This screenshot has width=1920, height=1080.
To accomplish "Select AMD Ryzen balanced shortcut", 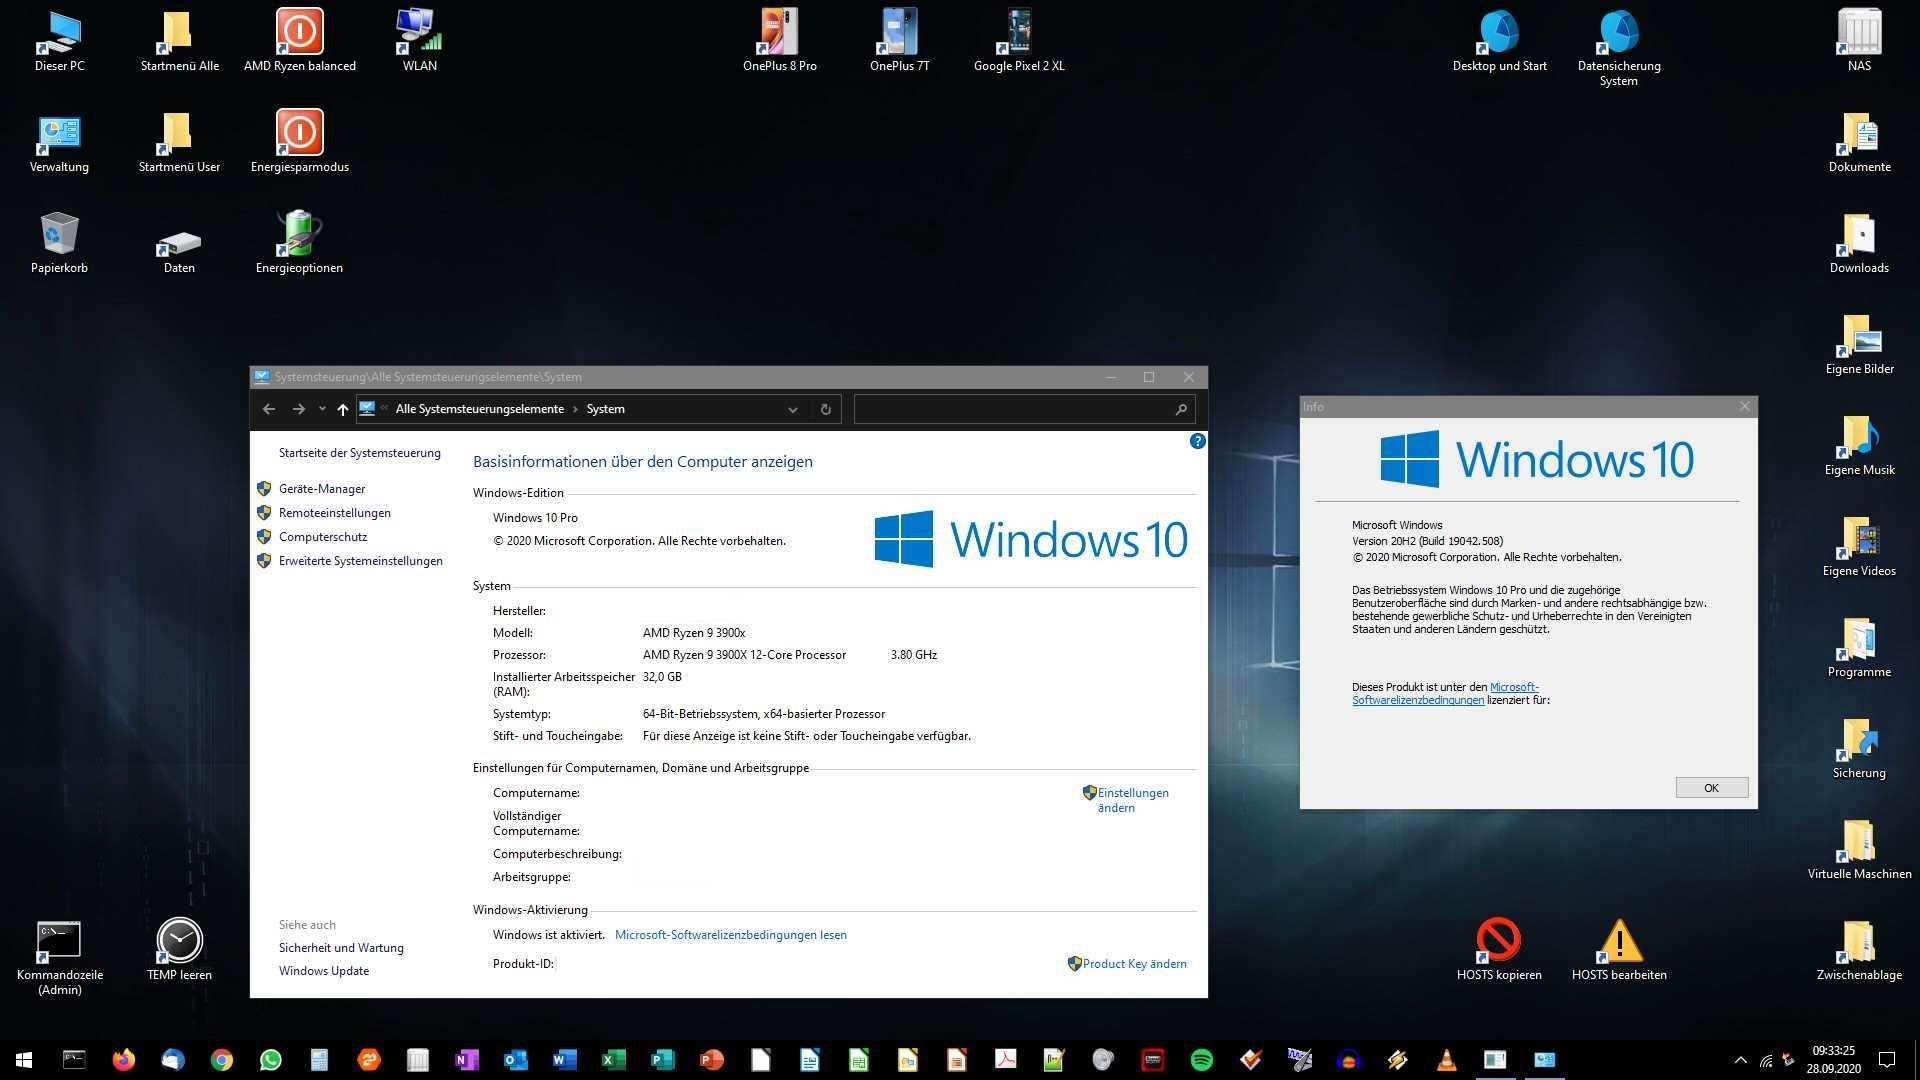I will tap(299, 43).
